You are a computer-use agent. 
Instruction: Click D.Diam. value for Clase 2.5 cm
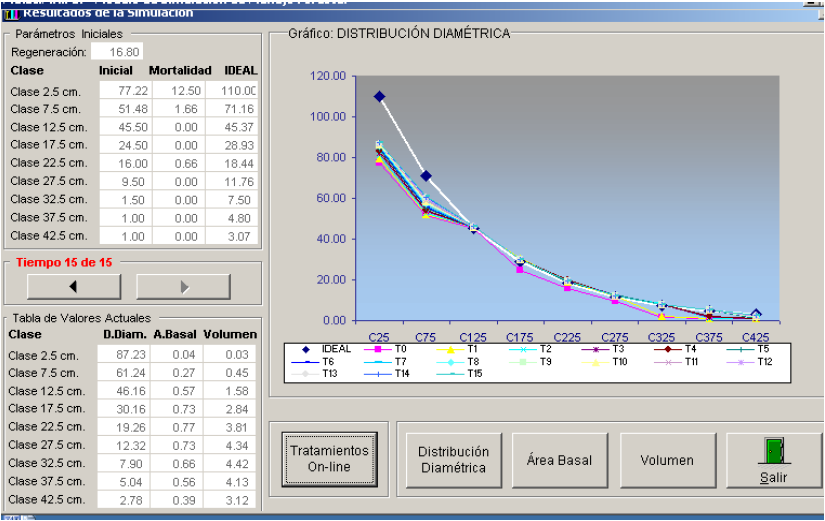(x=122, y=355)
